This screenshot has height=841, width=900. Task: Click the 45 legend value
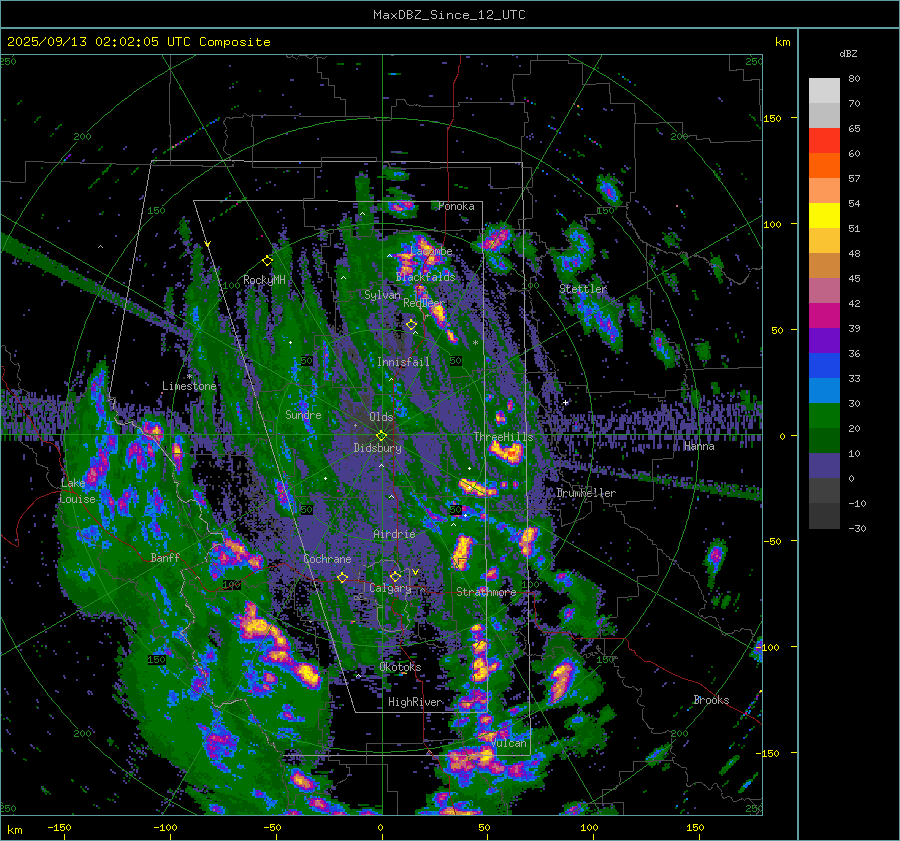pos(854,278)
